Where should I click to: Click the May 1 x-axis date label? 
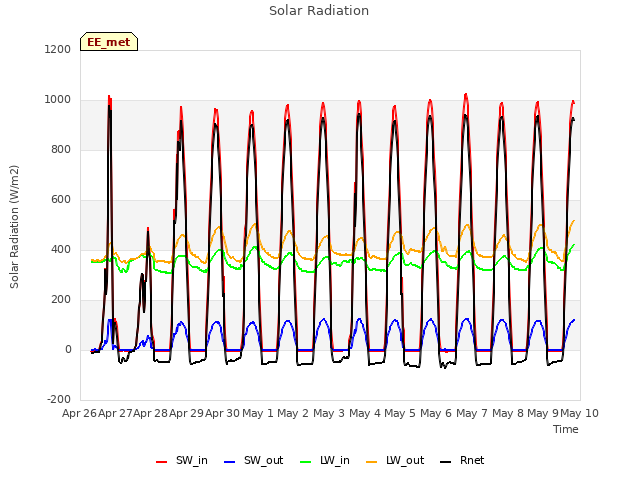258,413
